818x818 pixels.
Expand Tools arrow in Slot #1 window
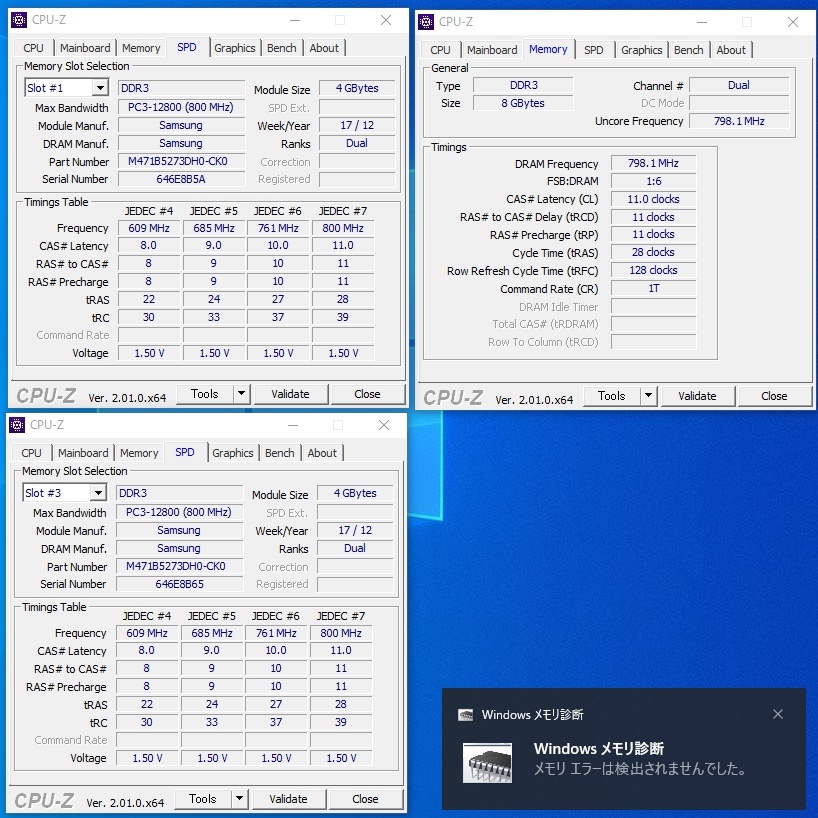[x=241, y=394]
